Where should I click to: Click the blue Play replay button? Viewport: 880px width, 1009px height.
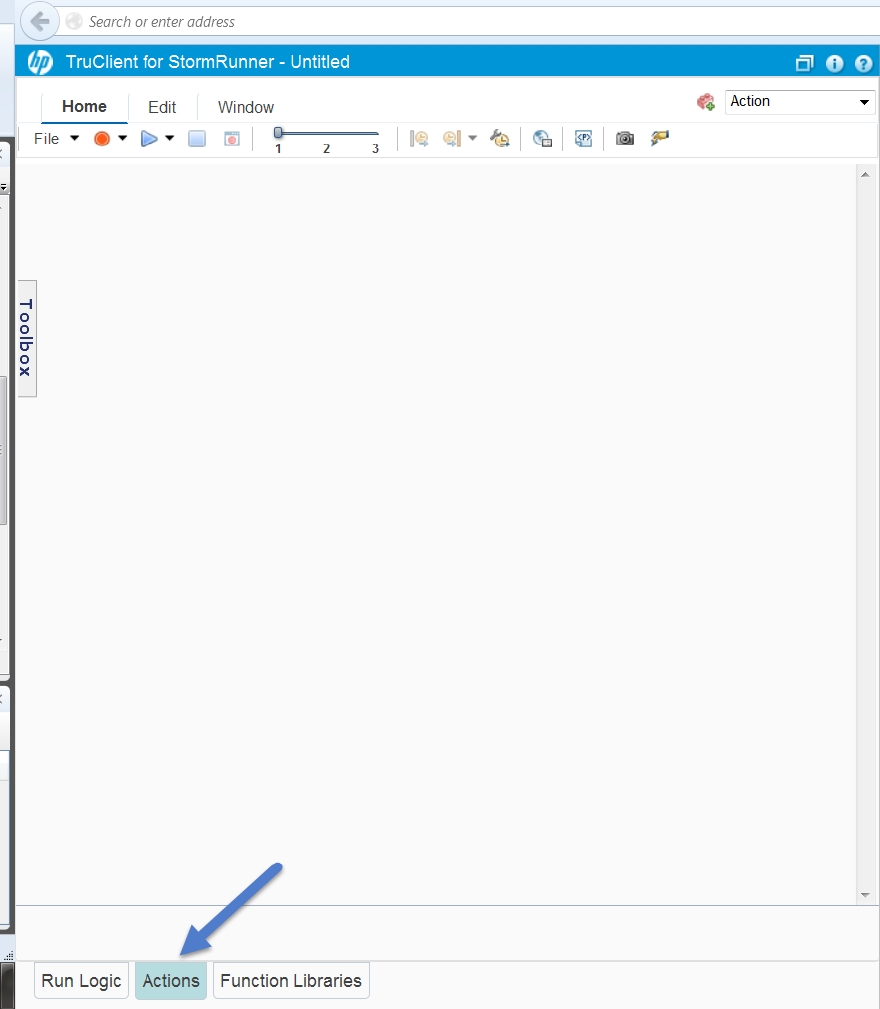pyautogui.click(x=149, y=138)
